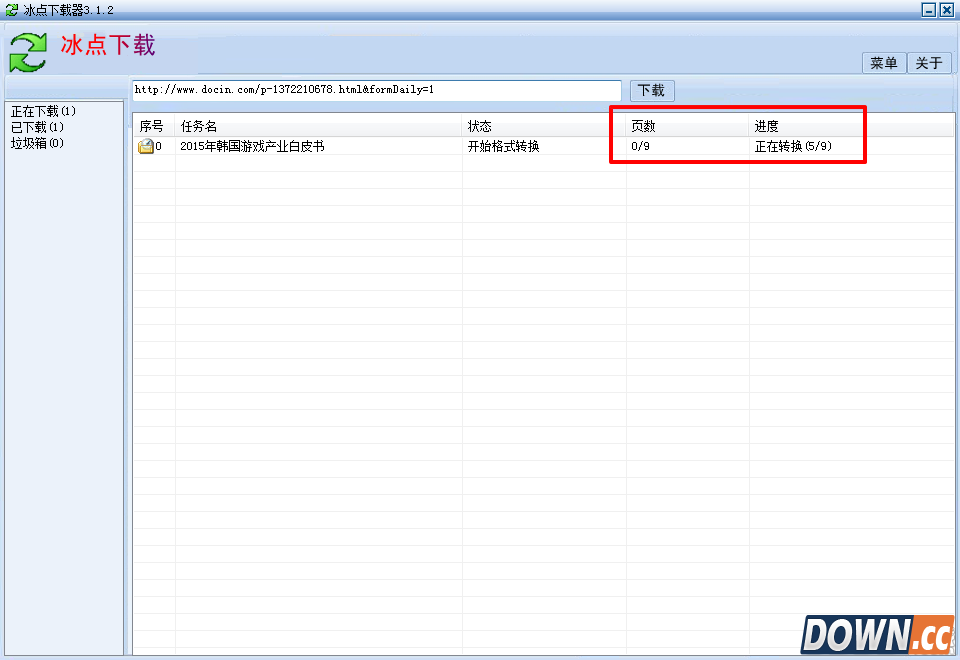Click the 进度 column header
The image size is (960, 660).
[767, 126]
